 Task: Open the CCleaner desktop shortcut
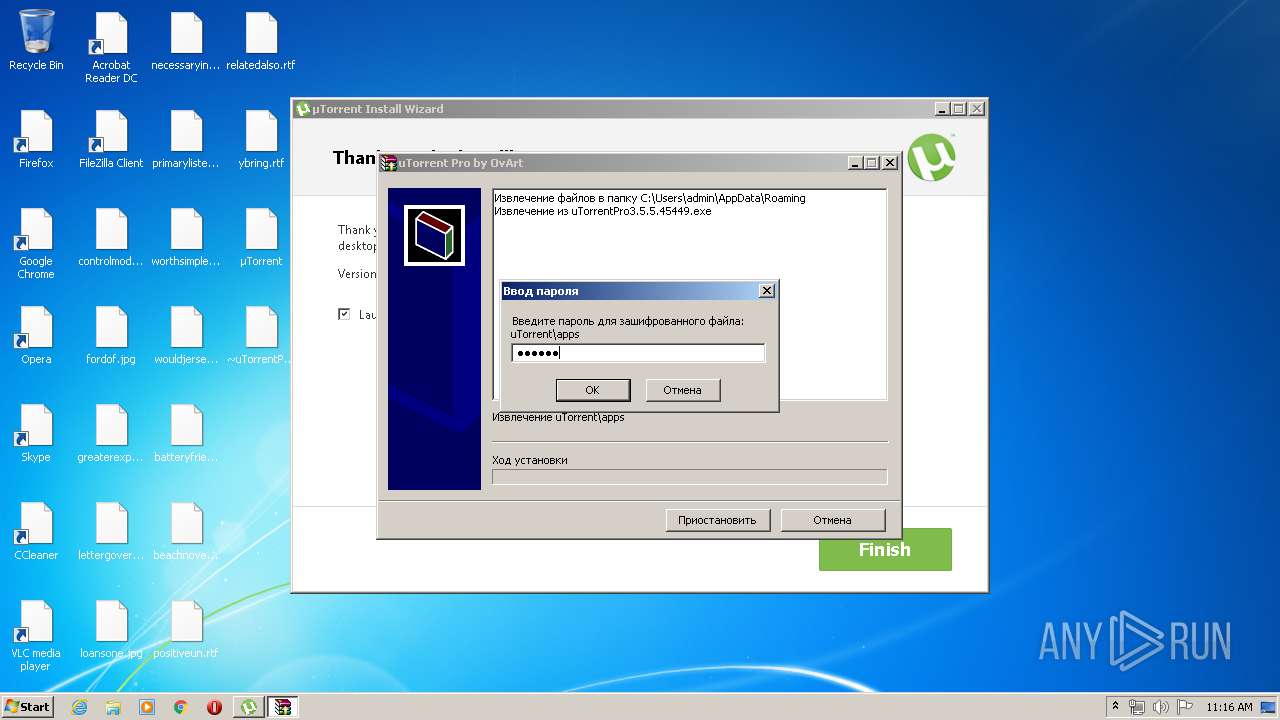coord(36,530)
